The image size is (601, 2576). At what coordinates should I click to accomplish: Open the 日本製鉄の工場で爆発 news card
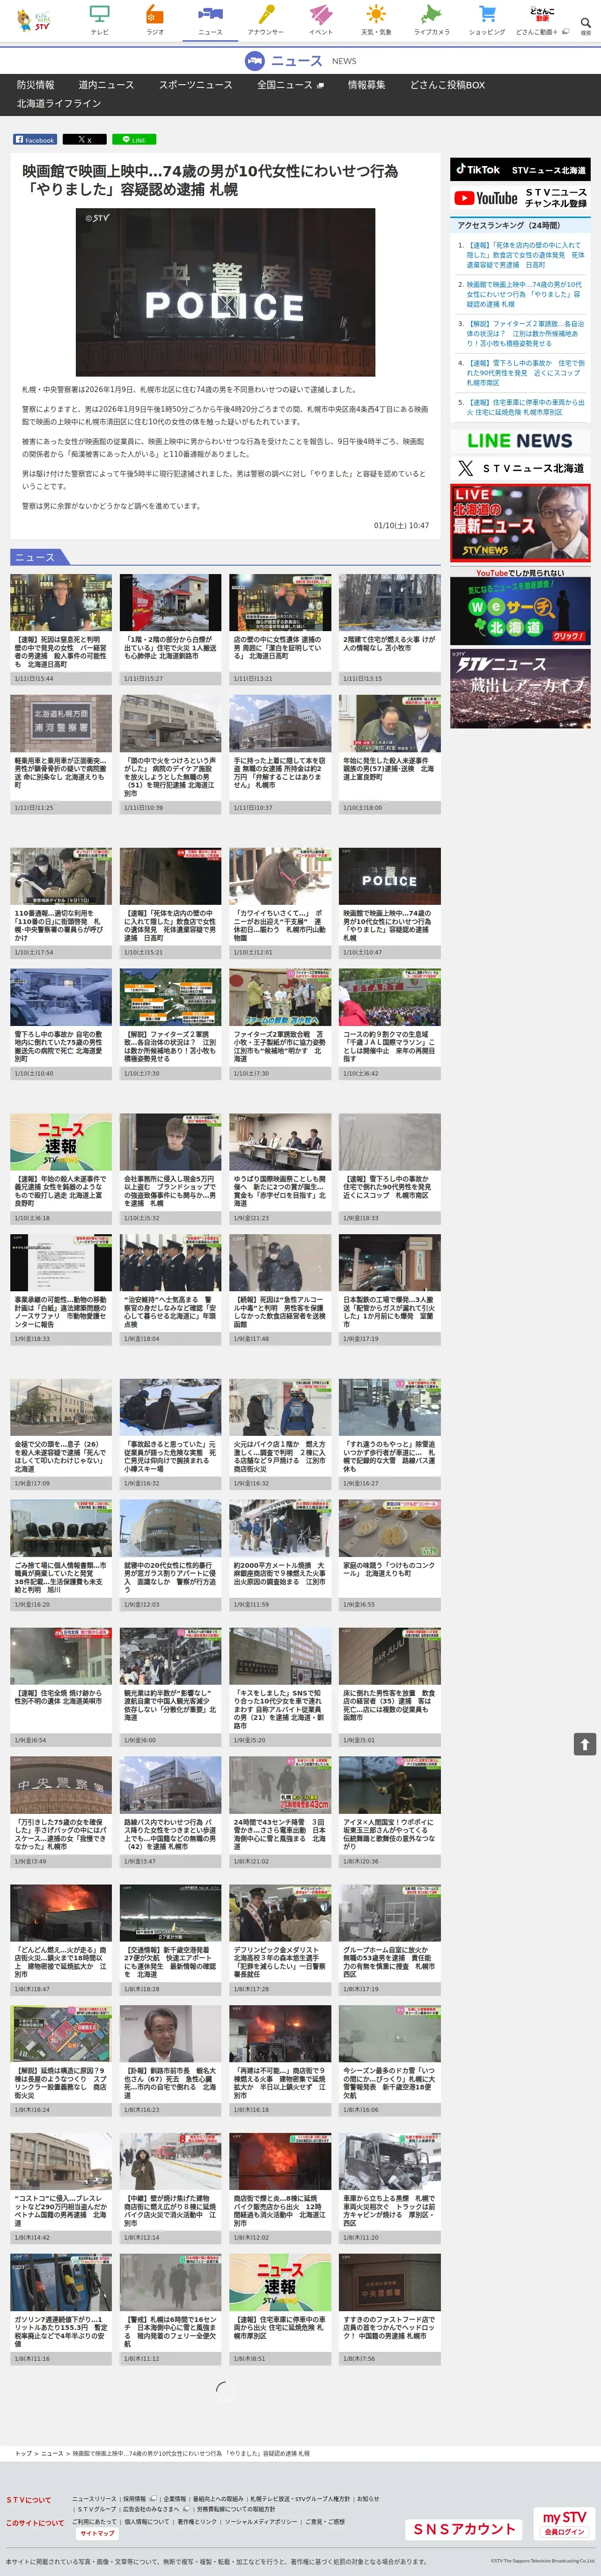coord(390,1289)
